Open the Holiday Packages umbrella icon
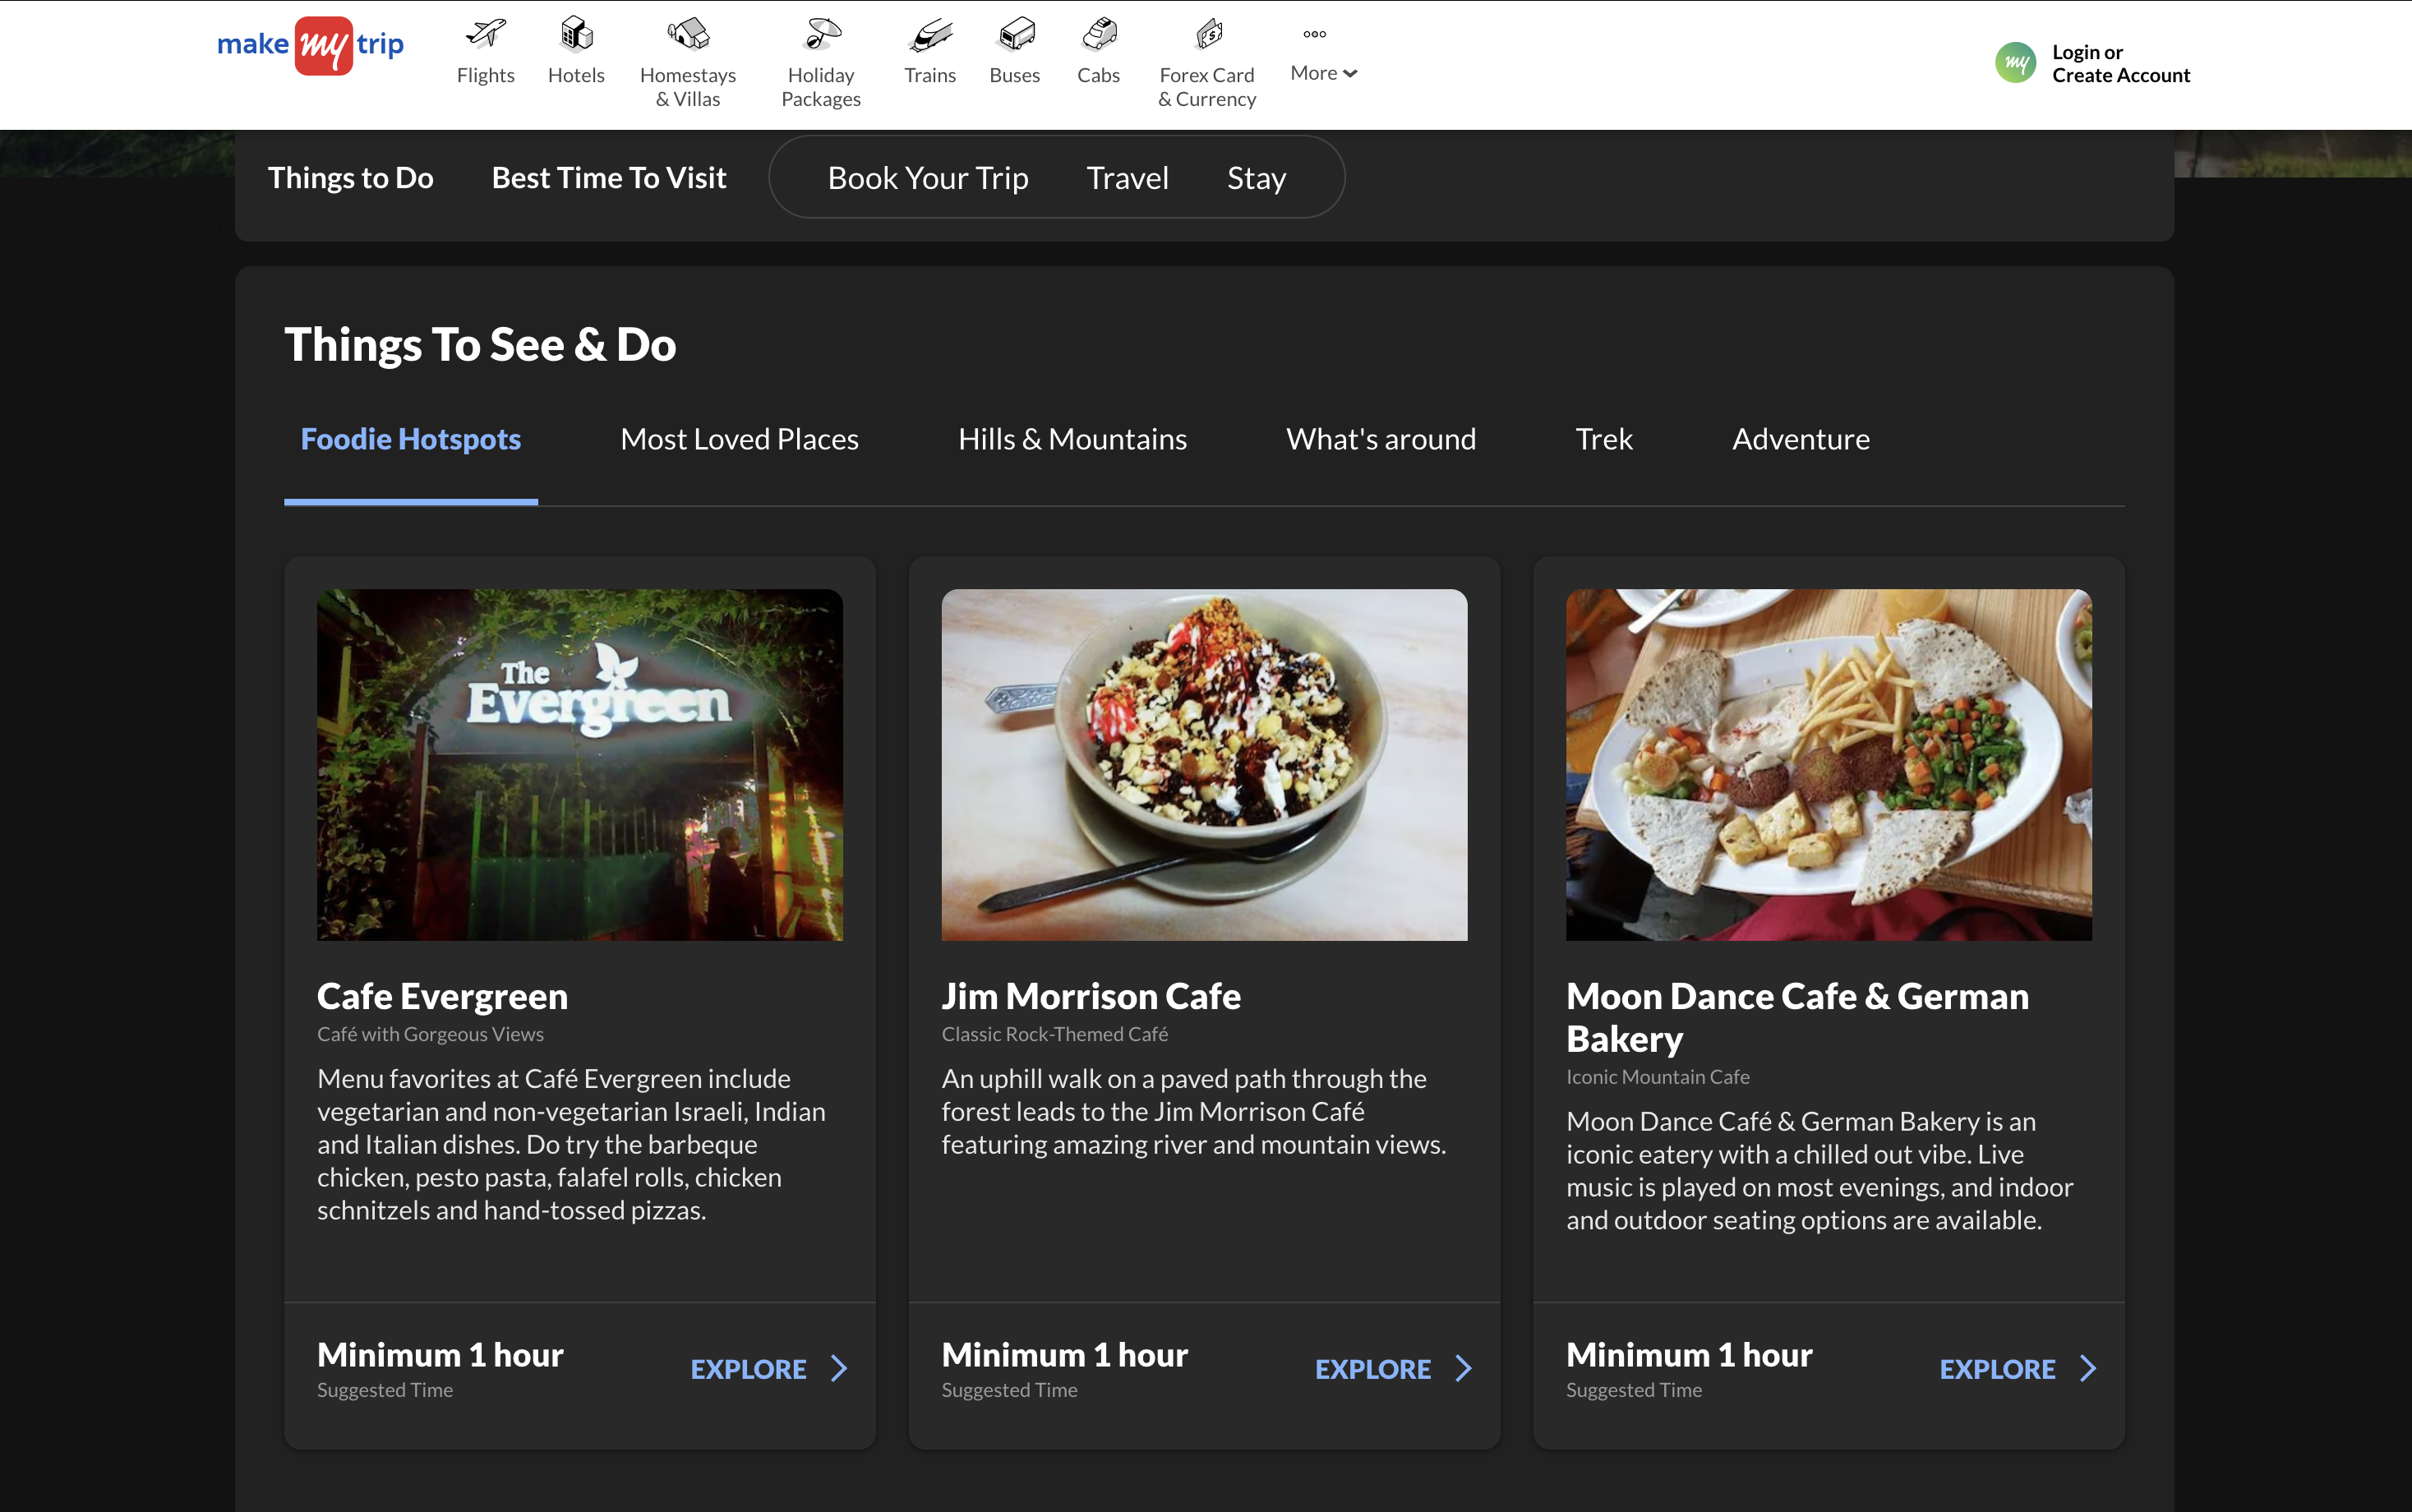The height and width of the screenshot is (1512, 2412). click(x=821, y=34)
